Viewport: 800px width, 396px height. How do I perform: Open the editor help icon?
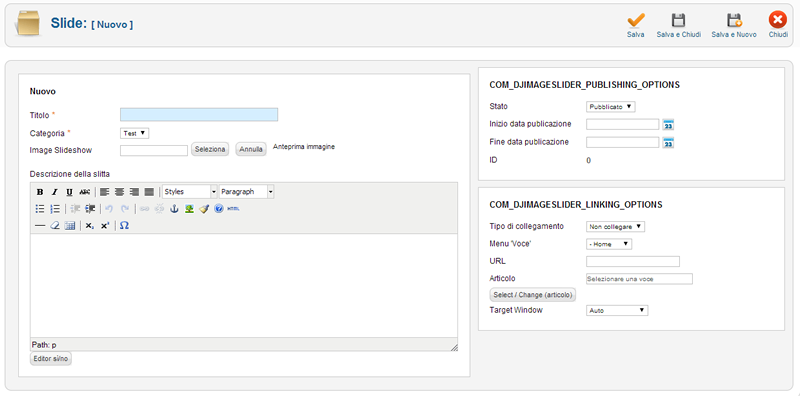[x=218, y=209]
